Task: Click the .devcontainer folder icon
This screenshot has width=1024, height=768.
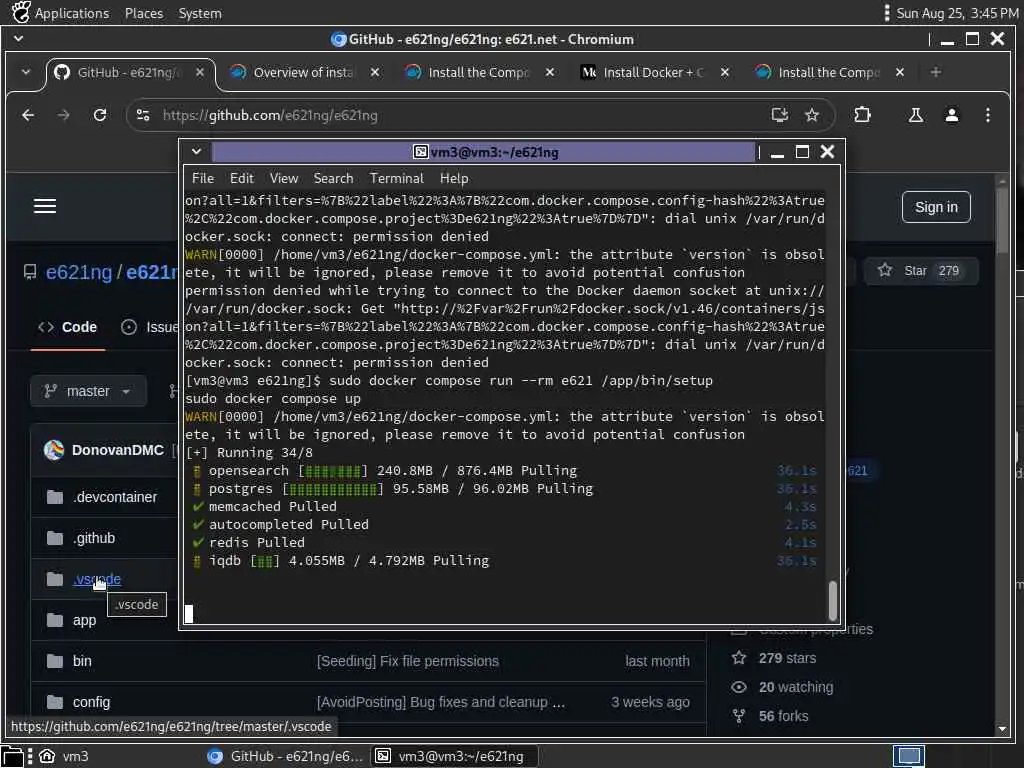Action: click(x=55, y=498)
